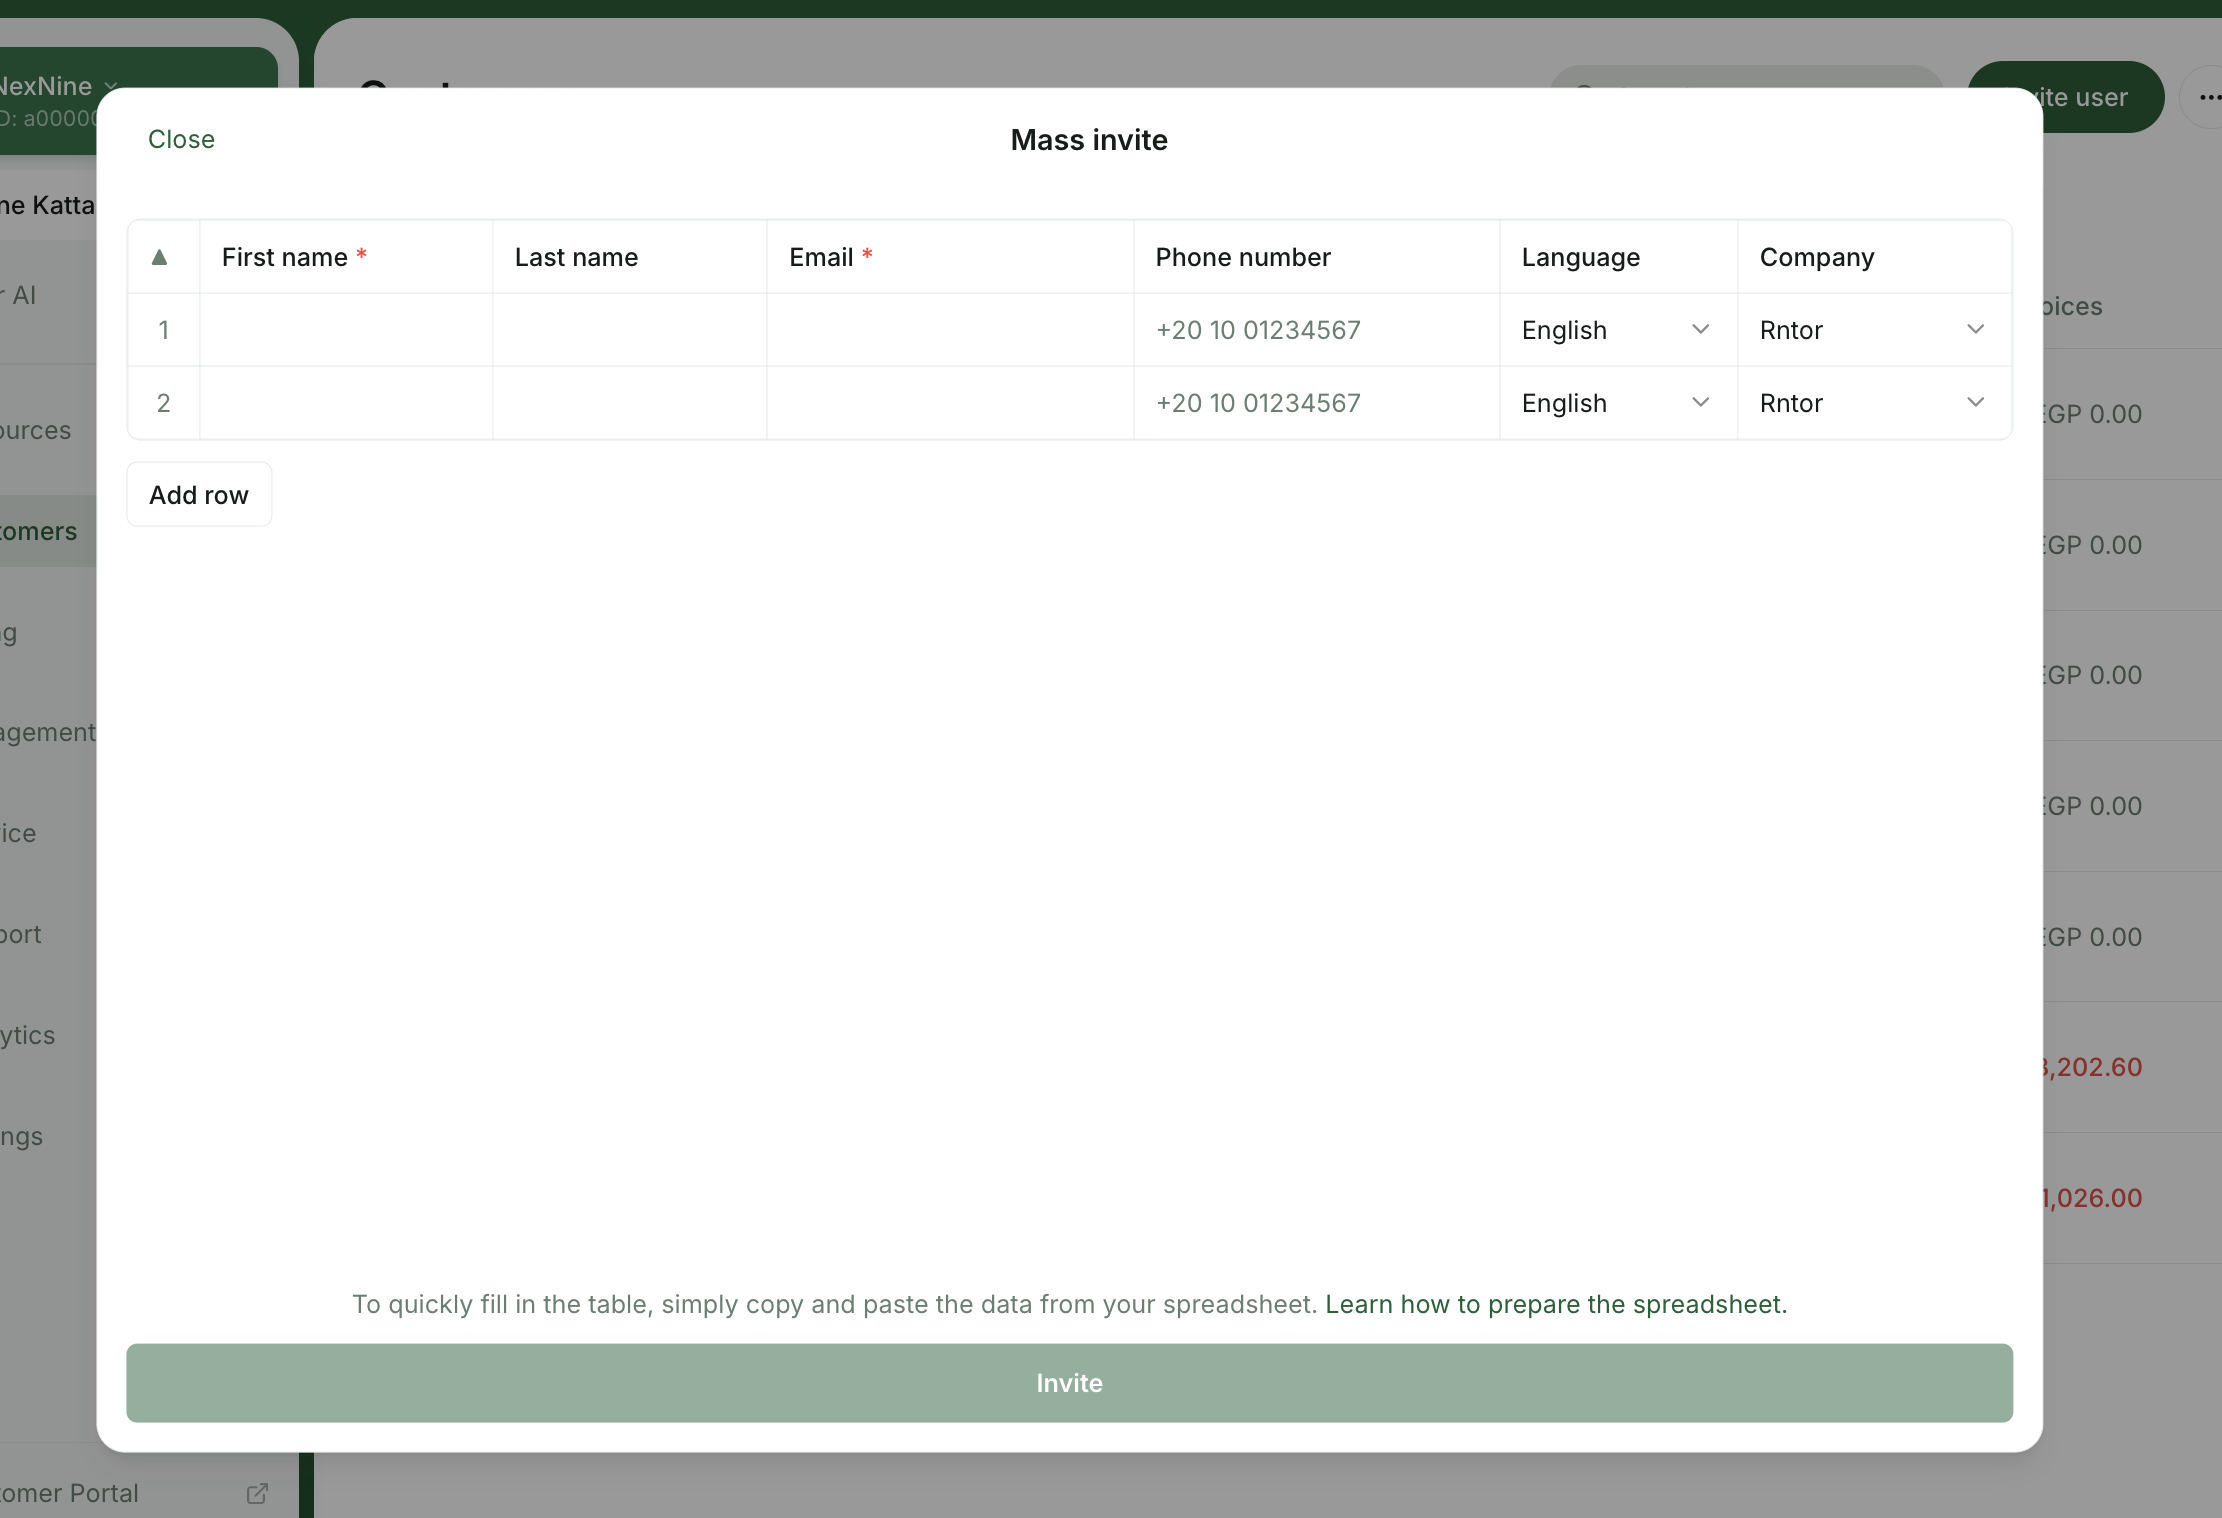Click row number 2 cell

164,403
